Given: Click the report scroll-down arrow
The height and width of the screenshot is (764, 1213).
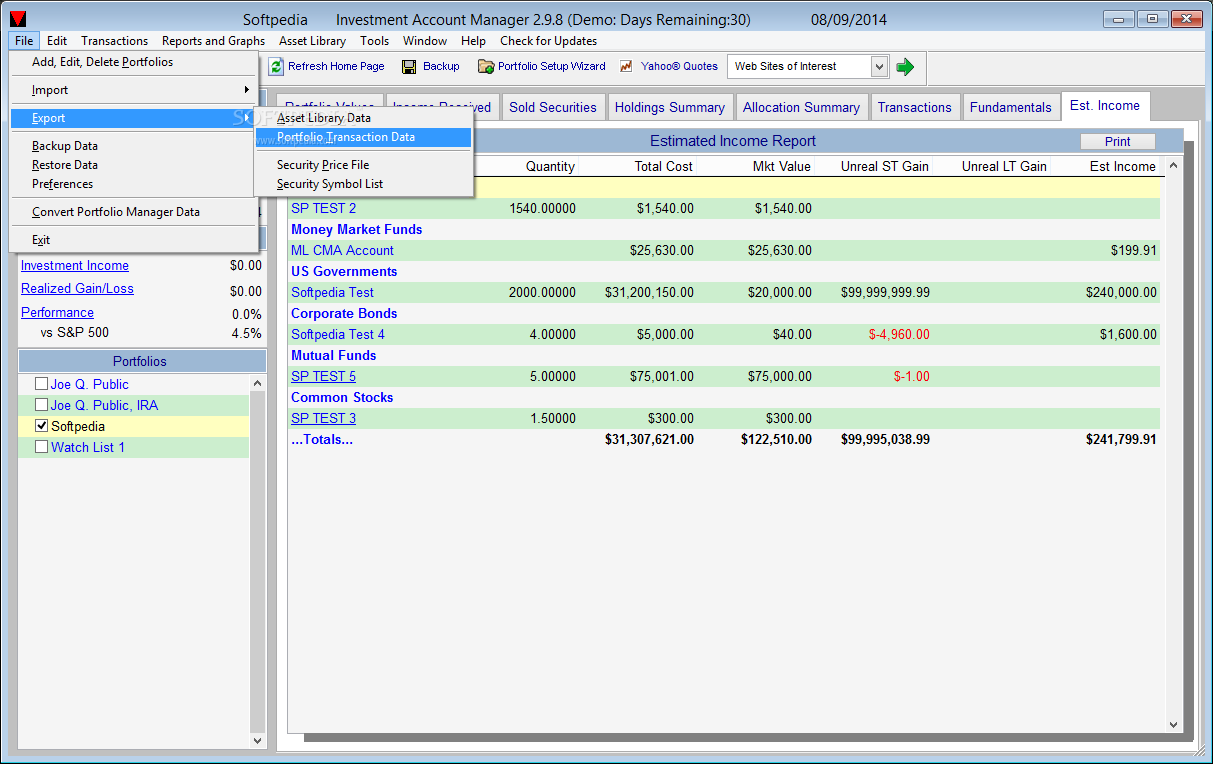Looking at the screenshot, I should click(x=1174, y=724).
